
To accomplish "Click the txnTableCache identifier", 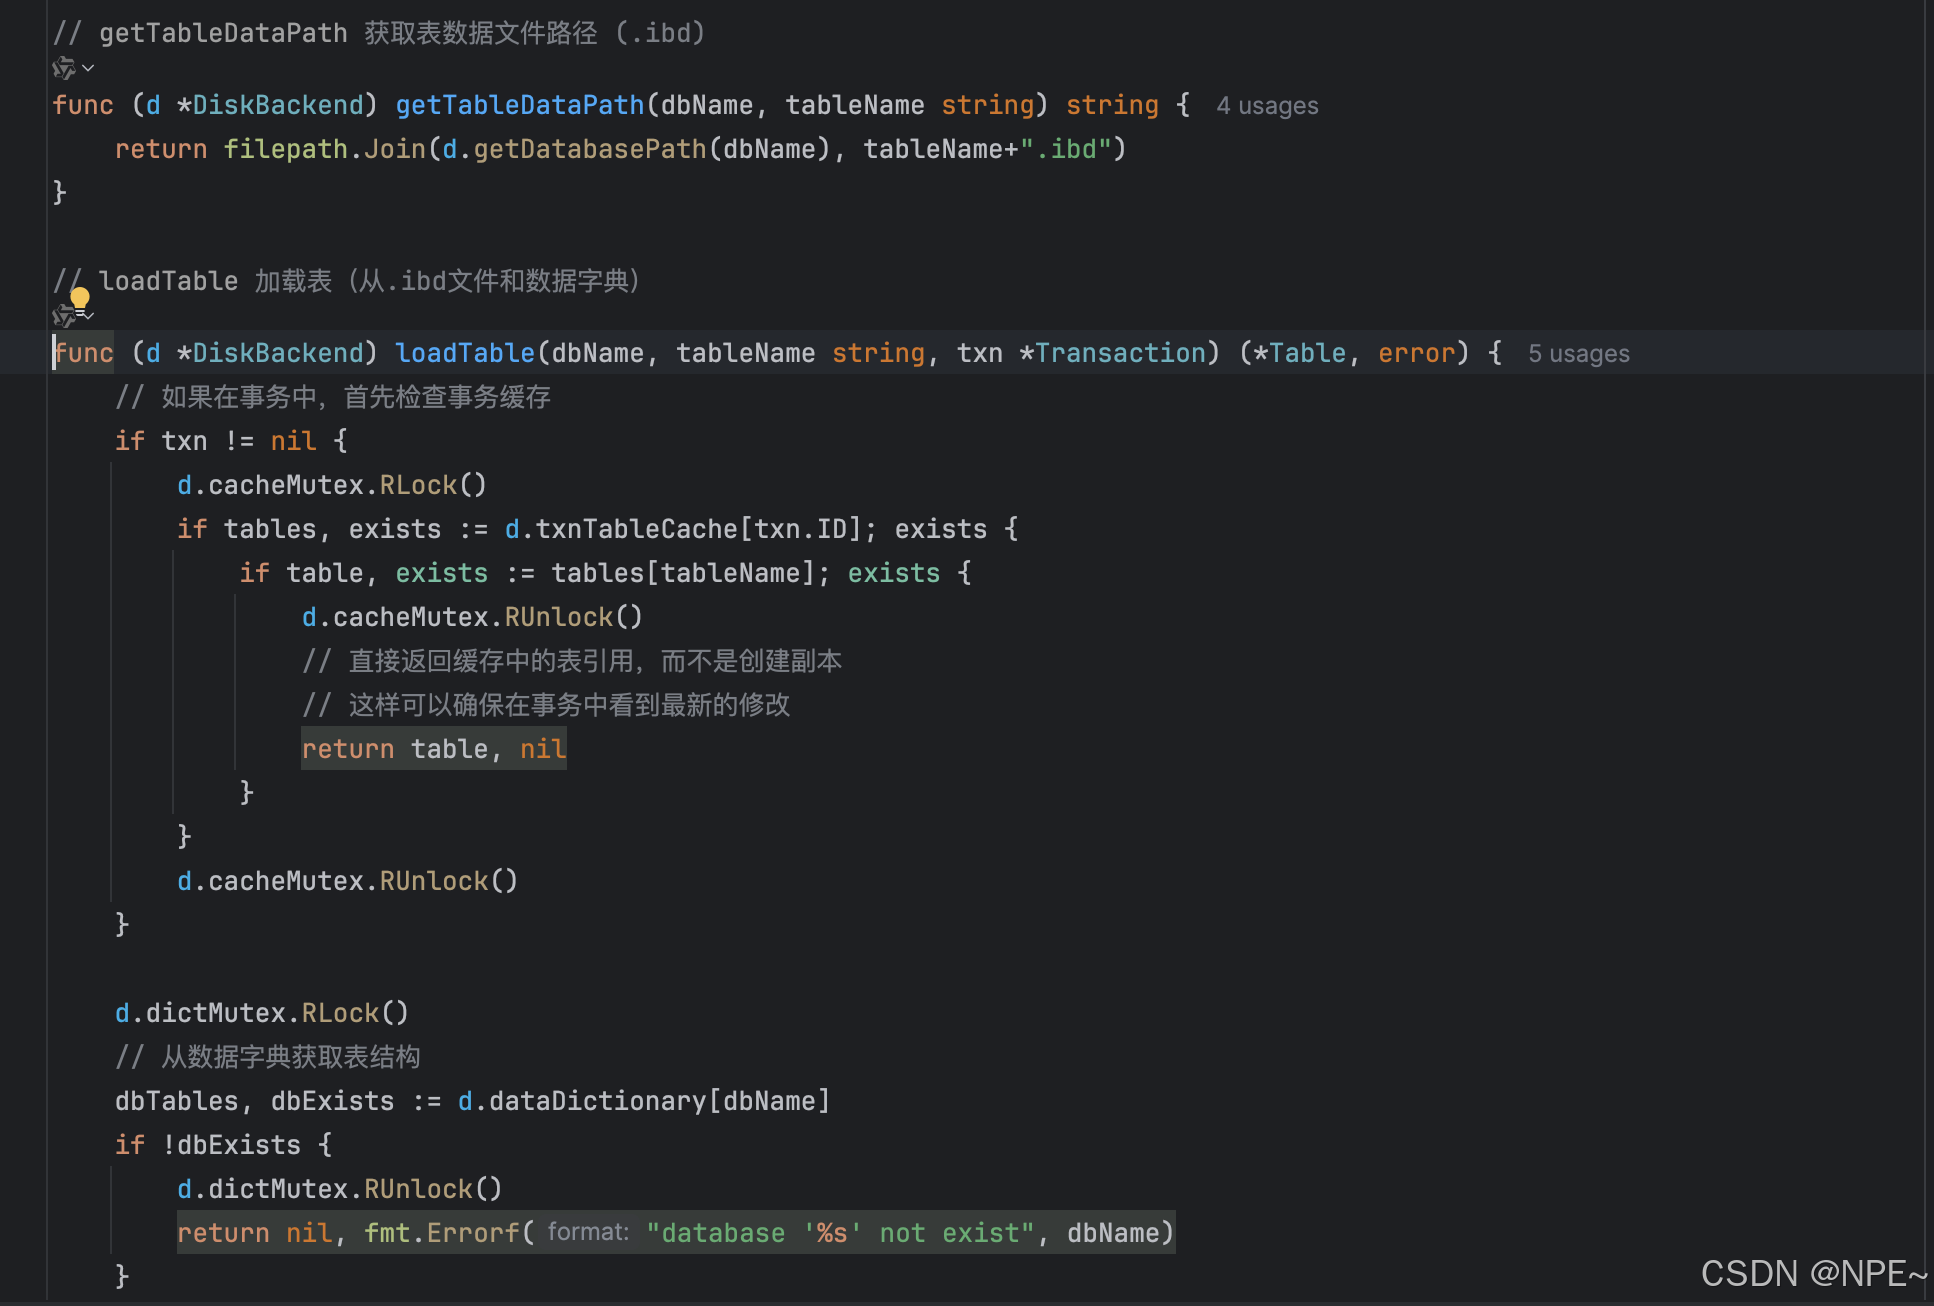I will [x=636, y=529].
